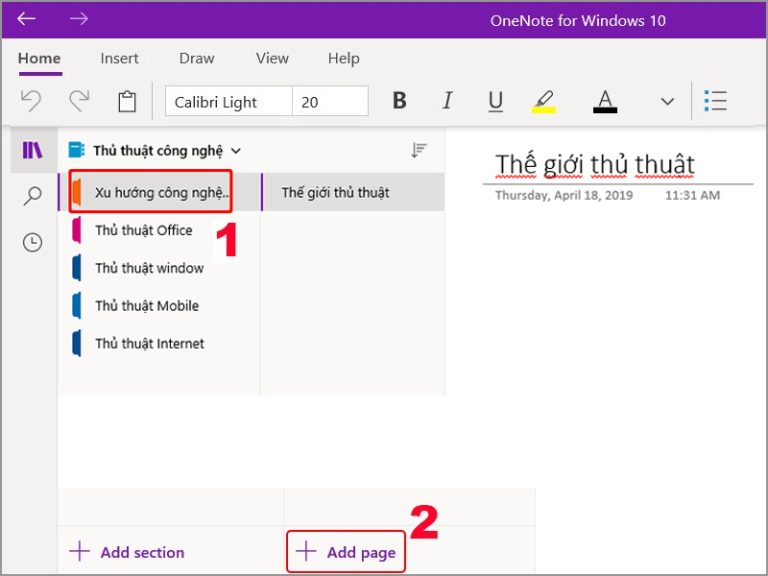Select the Thủ thuật Mobile section
This screenshot has height=576, width=768.
(x=160, y=306)
